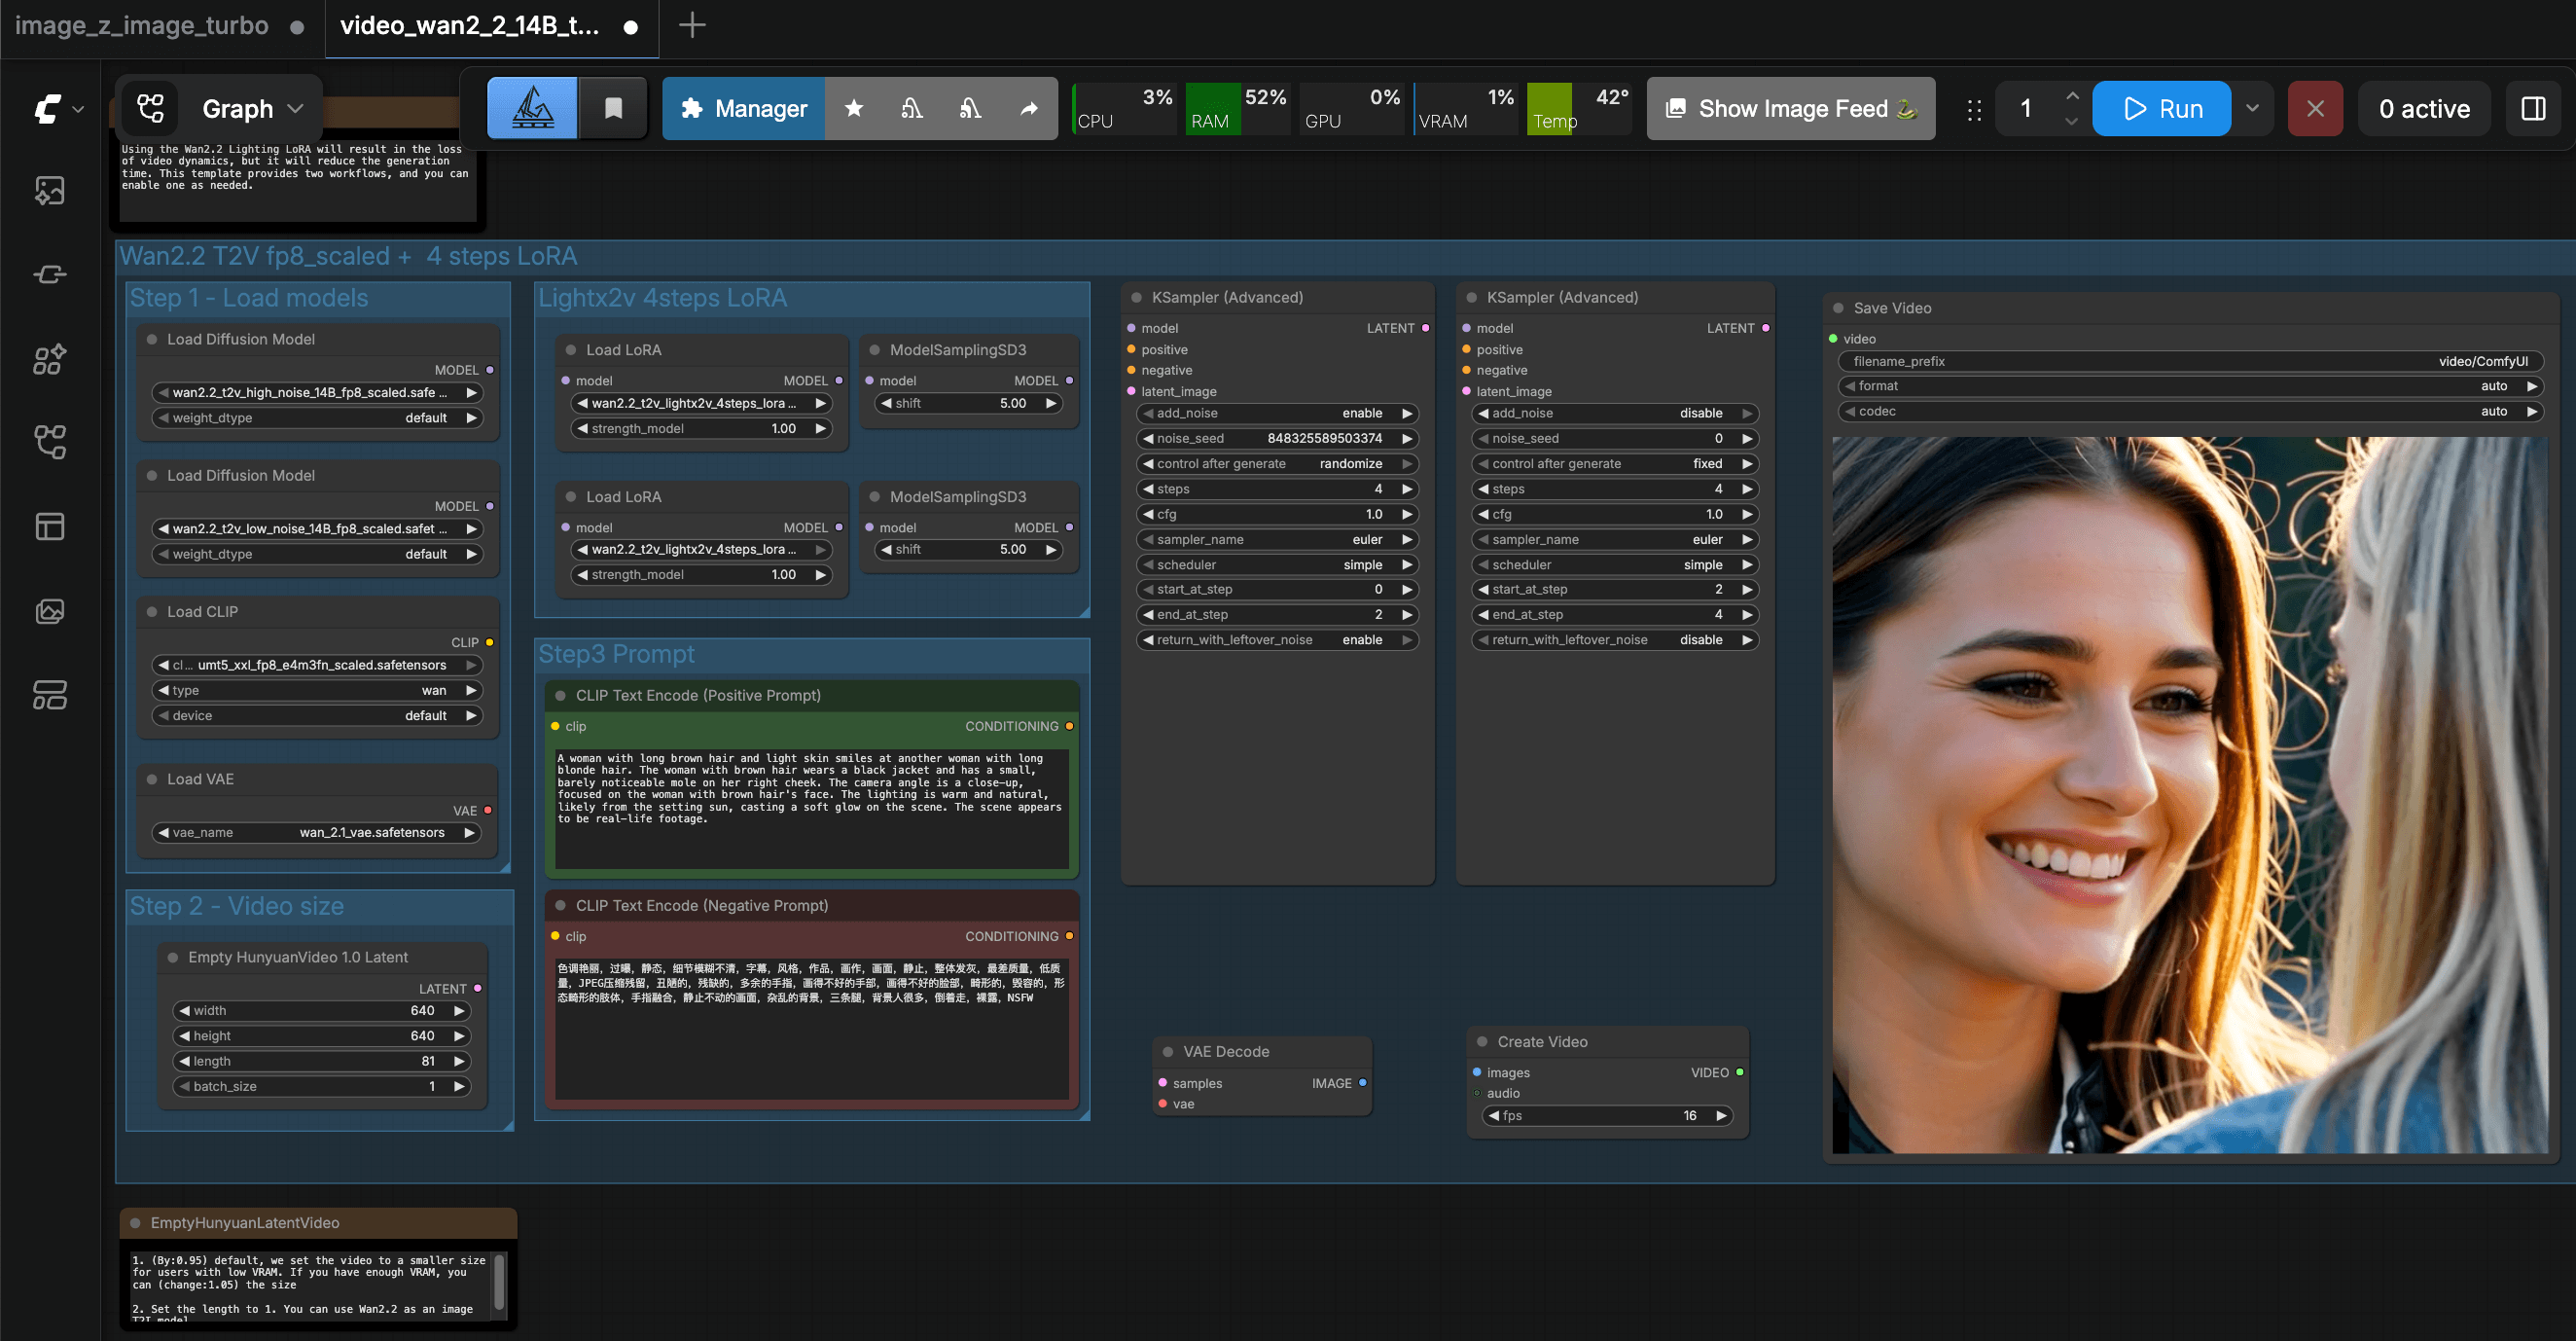Click the bookmark icon in toolbar
Screen dimensions: 2576x1341
click(x=613, y=108)
